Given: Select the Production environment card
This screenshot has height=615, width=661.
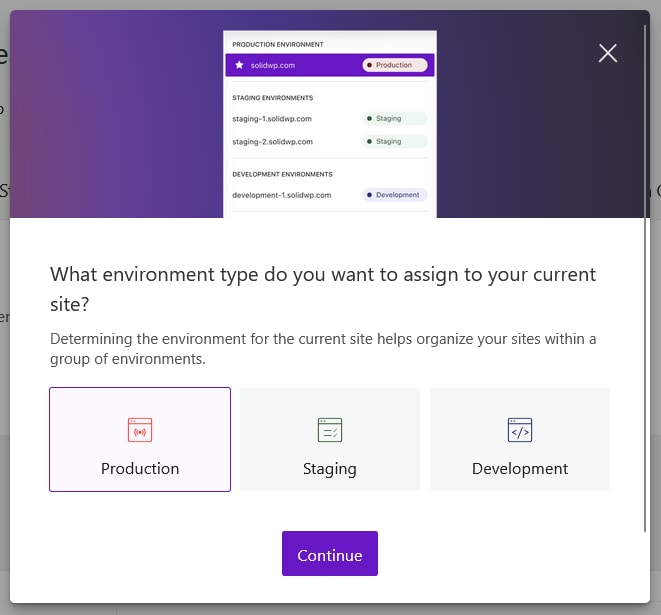Looking at the screenshot, I should point(140,439).
